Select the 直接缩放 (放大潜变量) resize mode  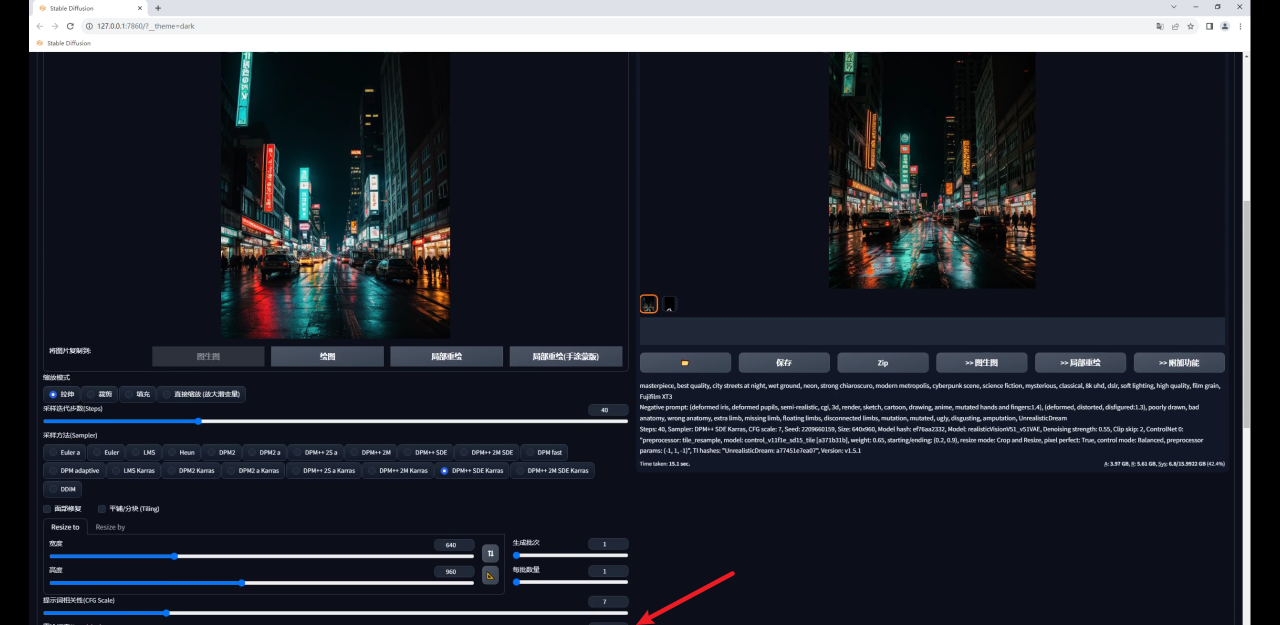point(201,394)
